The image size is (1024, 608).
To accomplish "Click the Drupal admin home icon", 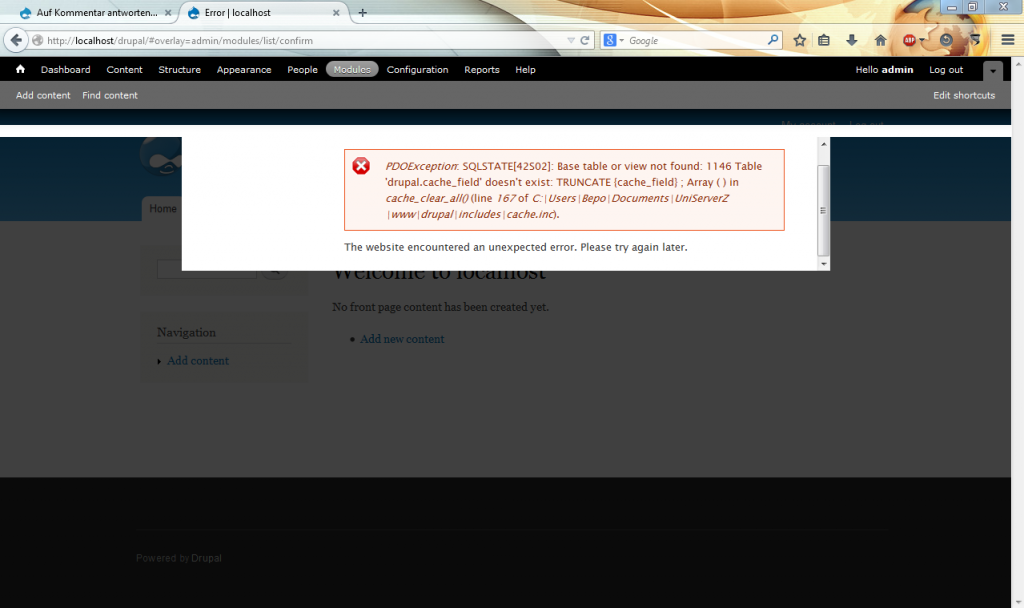I will (x=20, y=70).
